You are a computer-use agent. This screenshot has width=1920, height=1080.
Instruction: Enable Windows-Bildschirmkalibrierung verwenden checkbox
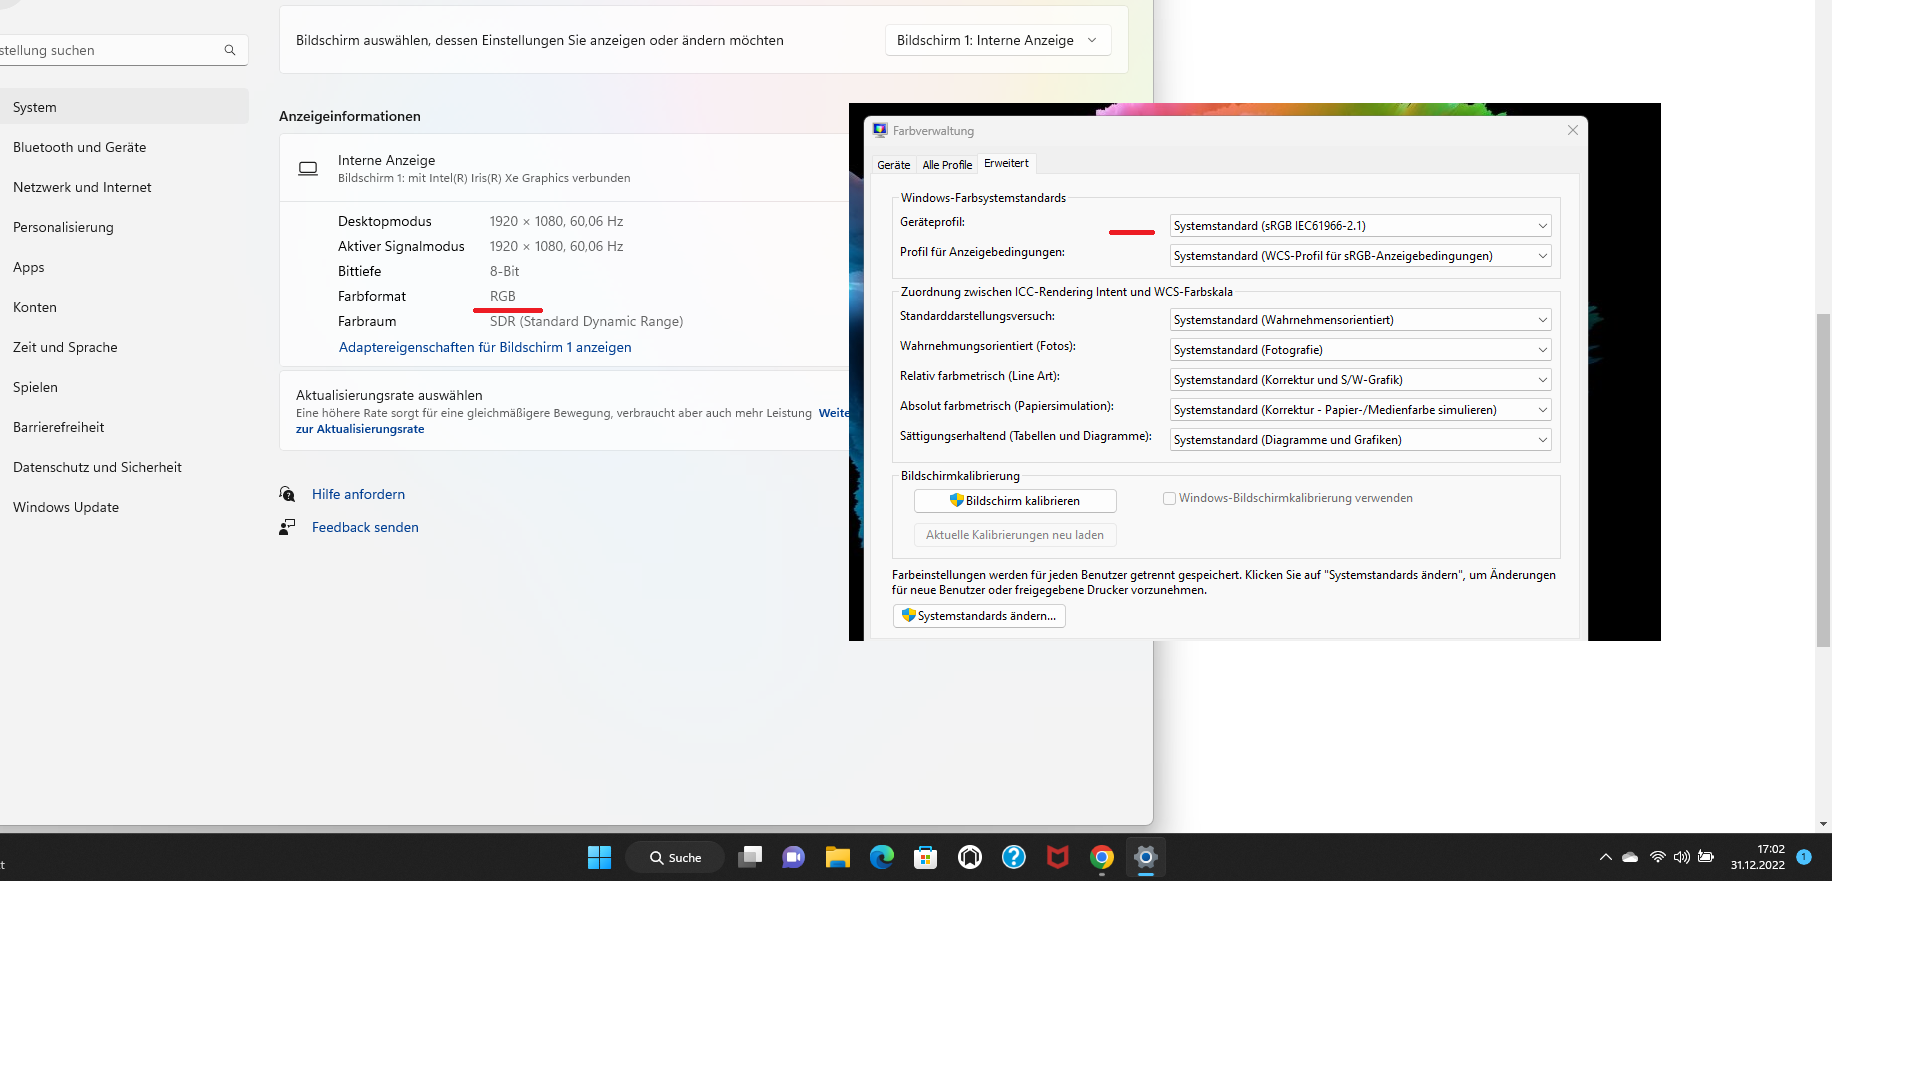click(x=1169, y=498)
